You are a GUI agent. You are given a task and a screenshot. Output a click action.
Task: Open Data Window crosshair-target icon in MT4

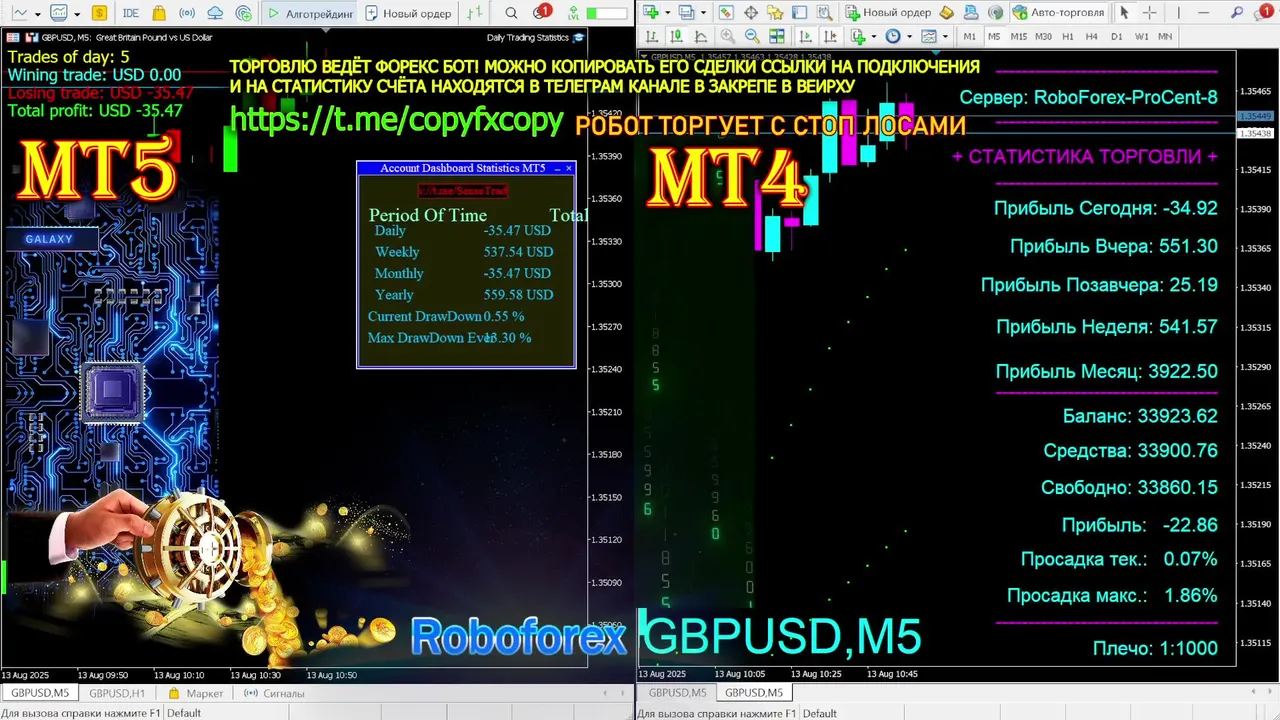click(751, 12)
